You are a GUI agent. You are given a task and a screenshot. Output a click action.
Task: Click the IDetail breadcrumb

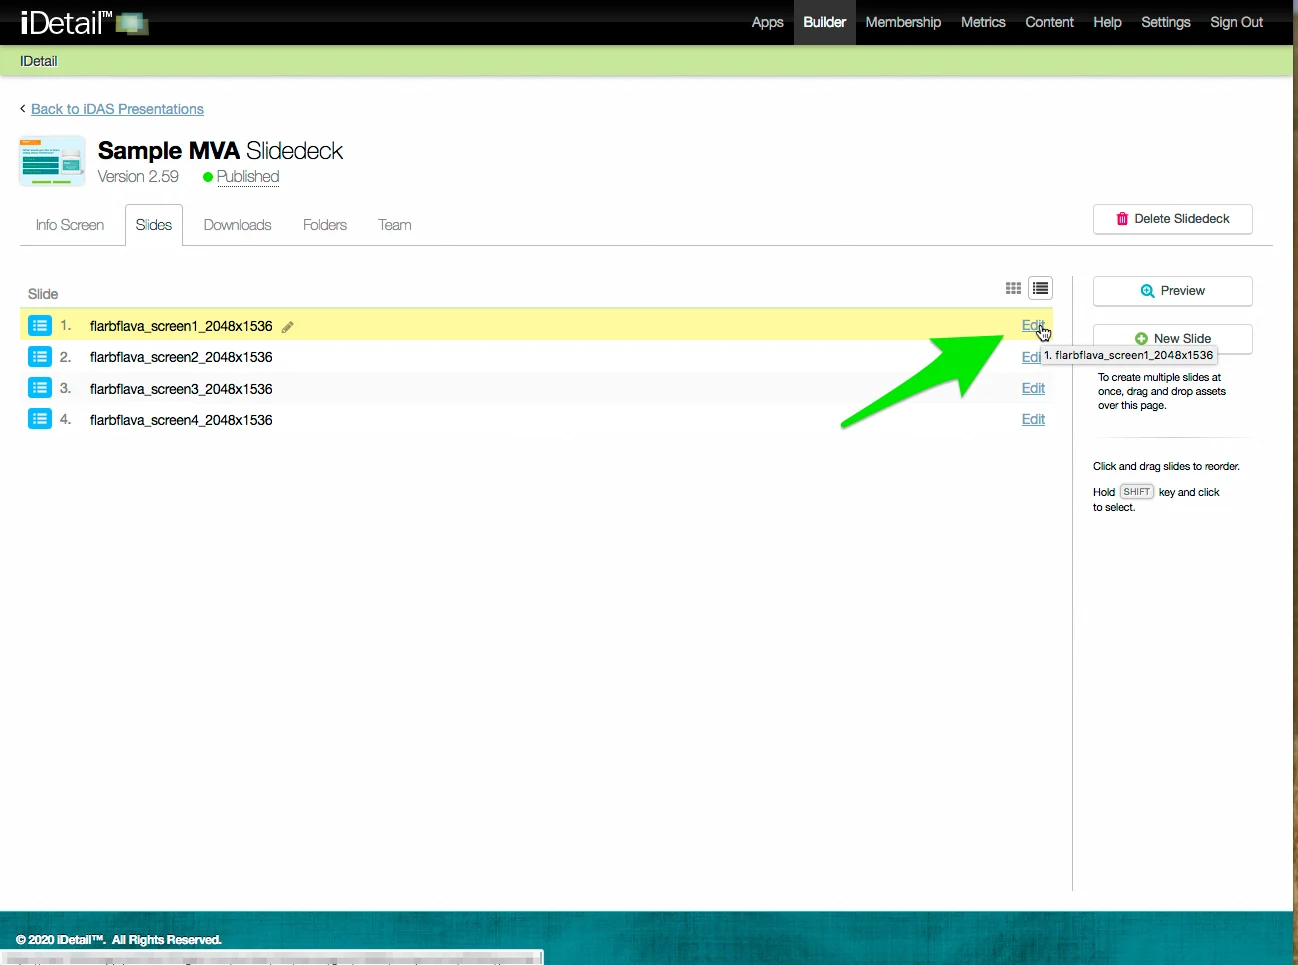(39, 61)
